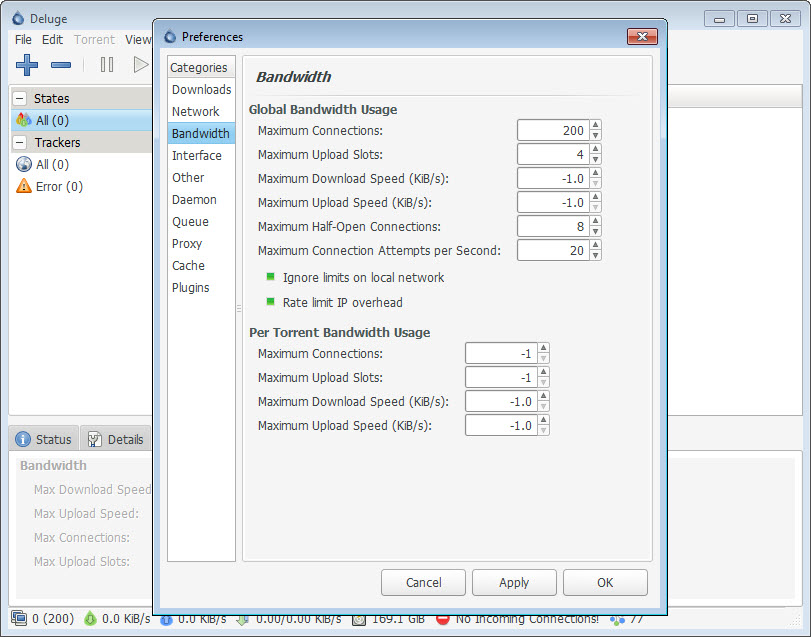
Task: Click per-torrent Maximum Upload Speed field
Action: click(x=501, y=425)
